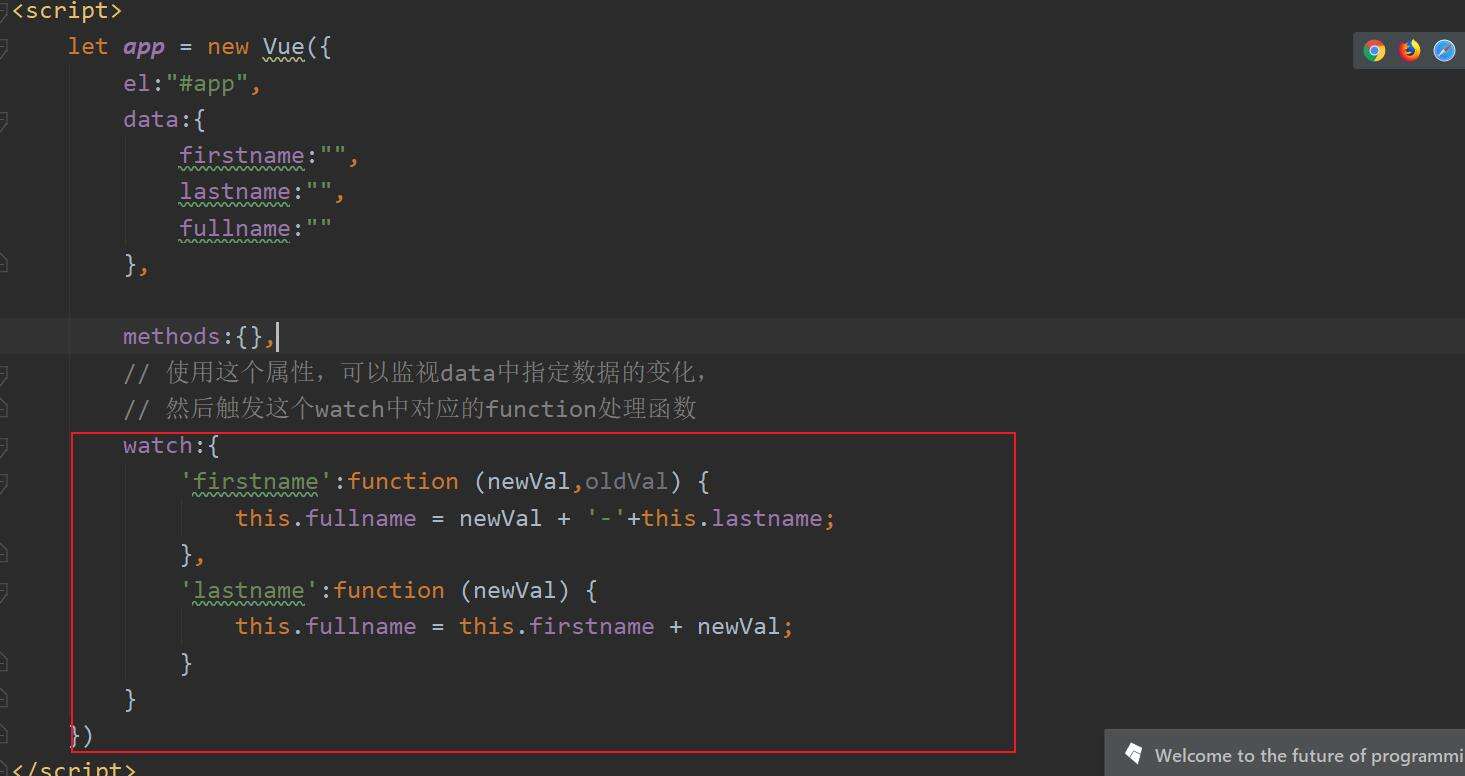Open preview in Chrome browser
The width and height of the screenshot is (1465, 776).
(1375, 51)
